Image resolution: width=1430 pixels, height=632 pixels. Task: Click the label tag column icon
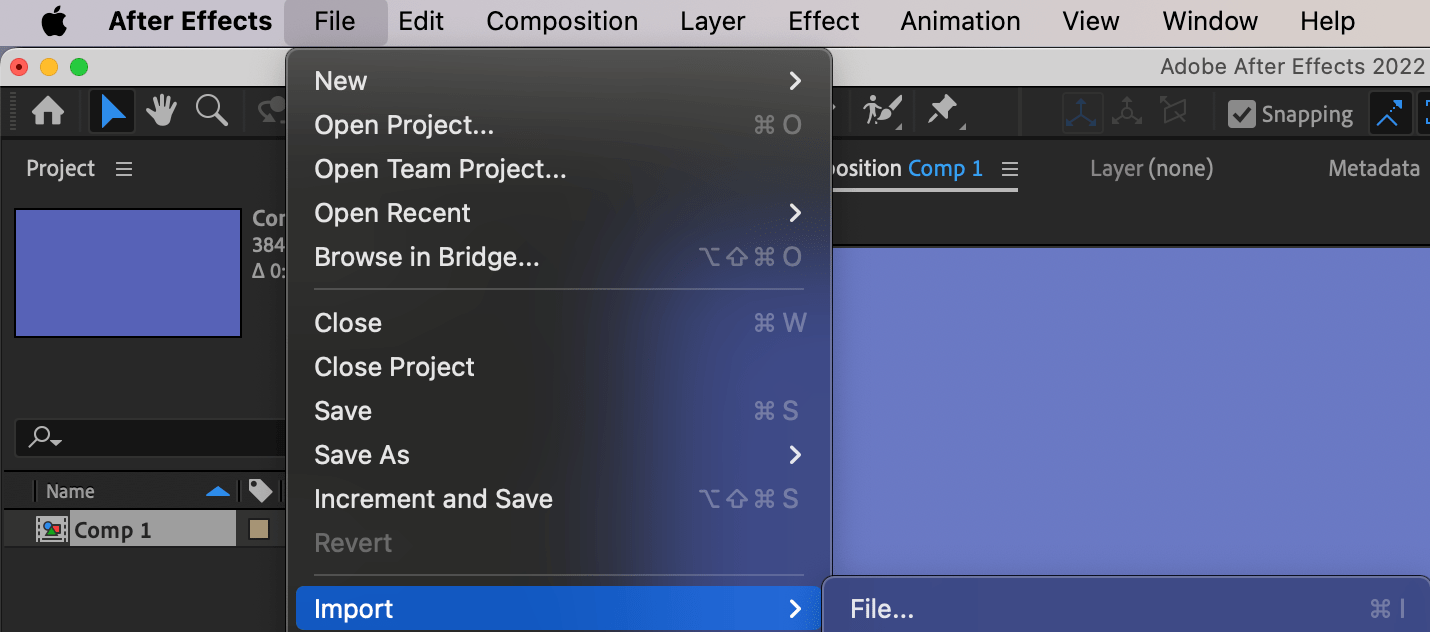(x=260, y=491)
